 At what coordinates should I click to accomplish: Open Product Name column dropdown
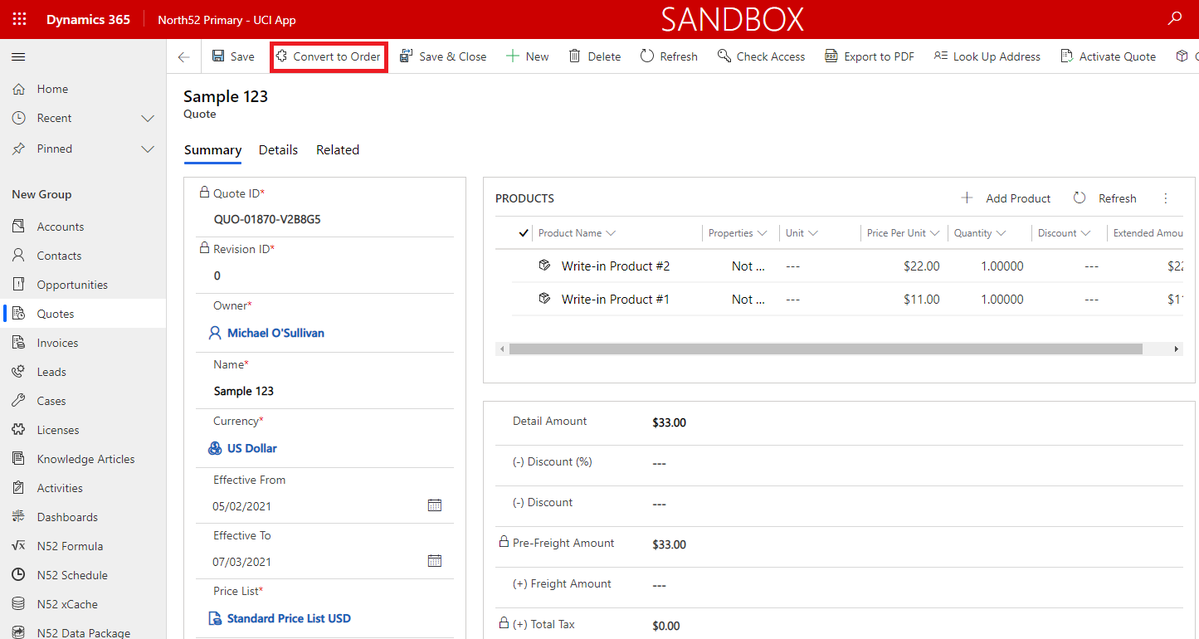[x=610, y=233]
